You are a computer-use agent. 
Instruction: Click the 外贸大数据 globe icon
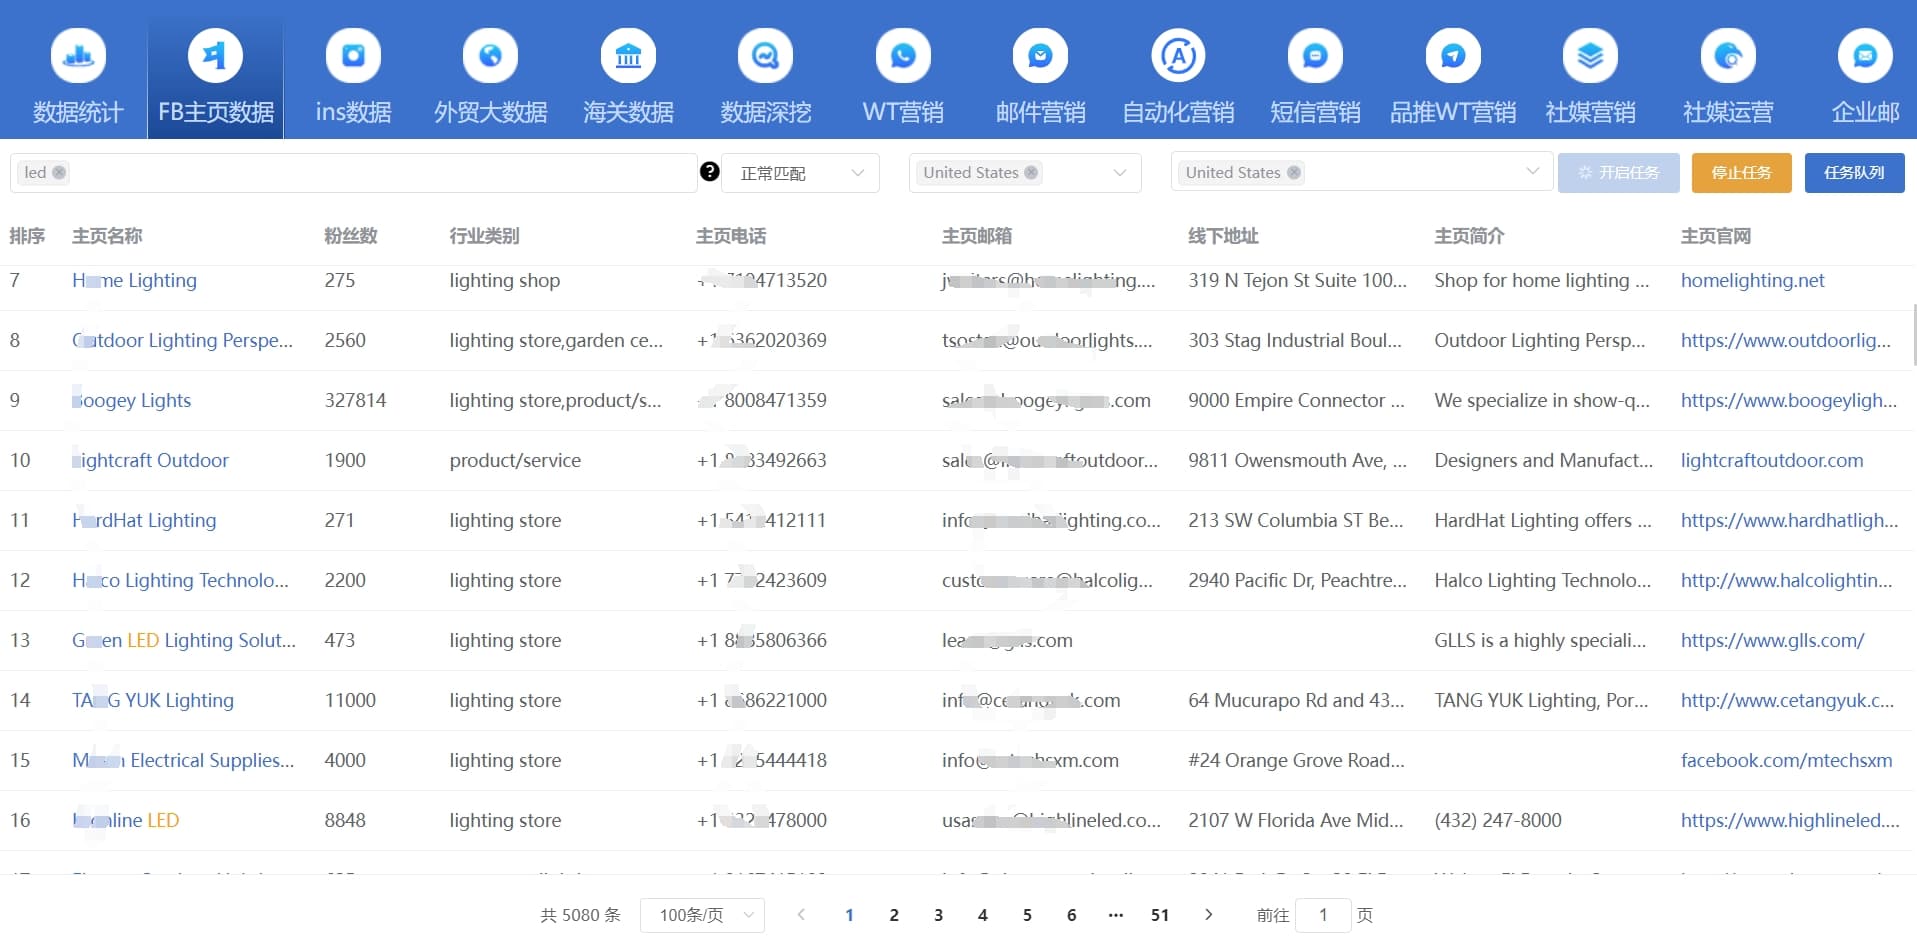(490, 56)
